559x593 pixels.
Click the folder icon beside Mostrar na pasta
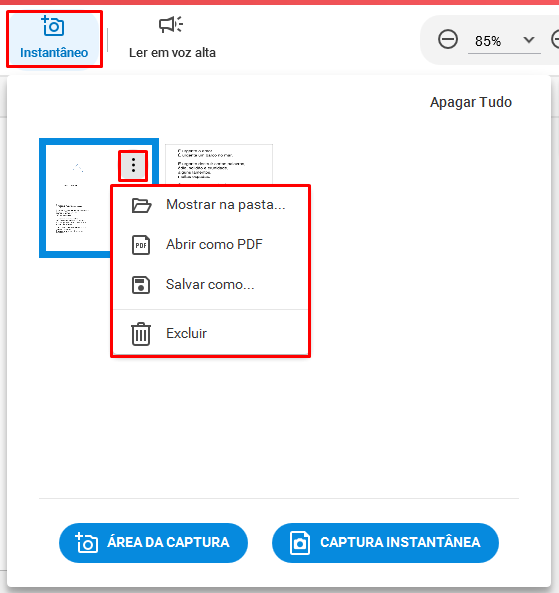(141, 205)
